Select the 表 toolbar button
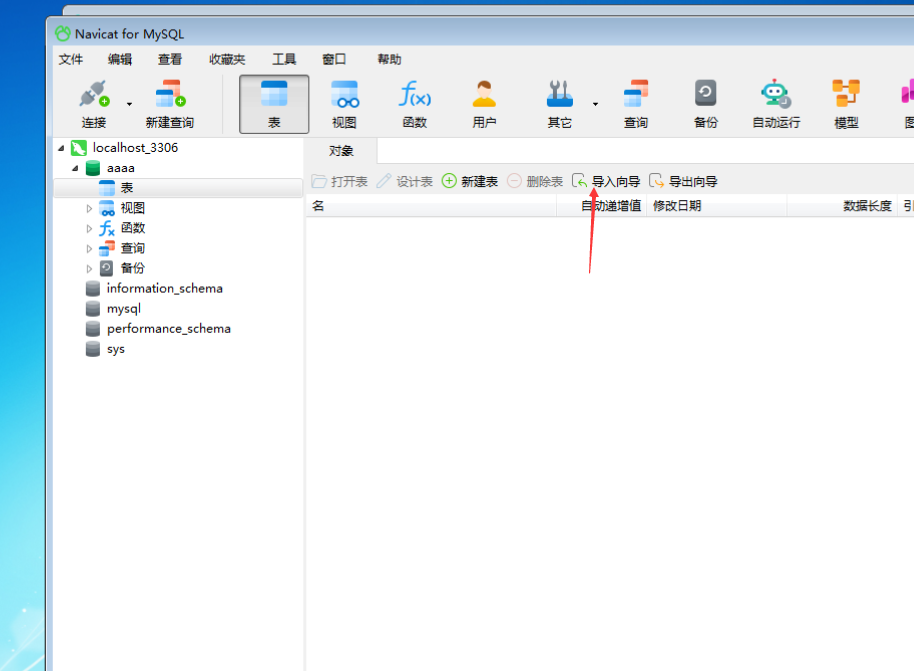This screenshot has height=671, width=914. pyautogui.click(x=274, y=104)
